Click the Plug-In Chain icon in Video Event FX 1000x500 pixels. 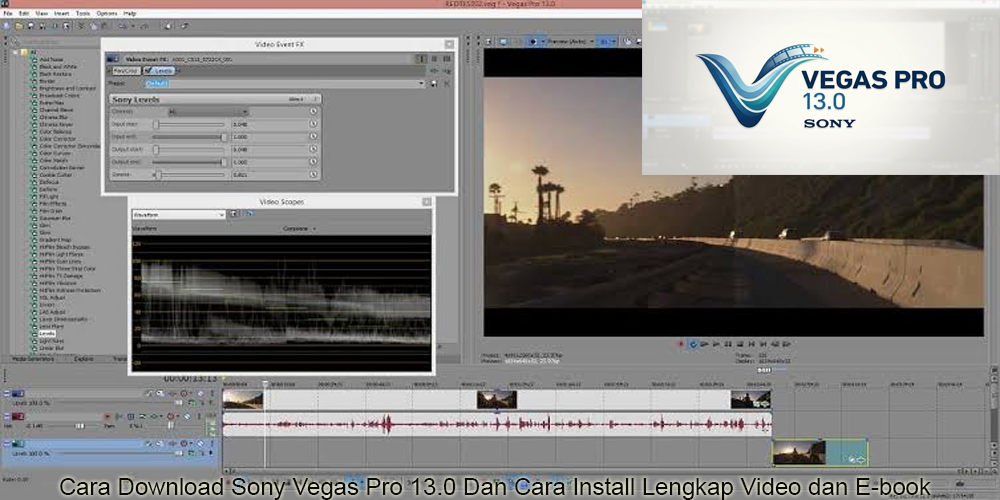pyautogui.click(x=436, y=71)
